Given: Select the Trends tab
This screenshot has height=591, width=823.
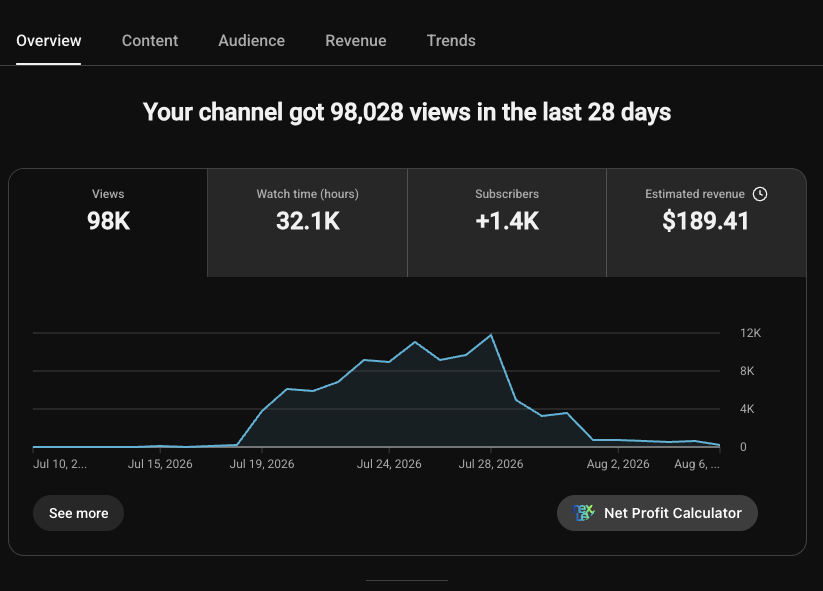Looking at the screenshot, I should 451,41.
